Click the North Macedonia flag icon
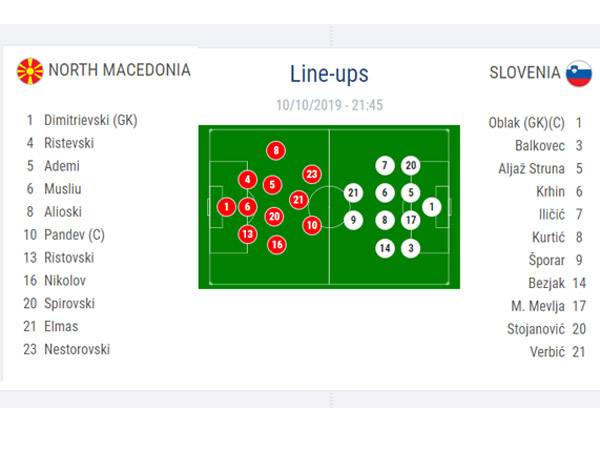This screenshot has height=450, width=600. 30,71
